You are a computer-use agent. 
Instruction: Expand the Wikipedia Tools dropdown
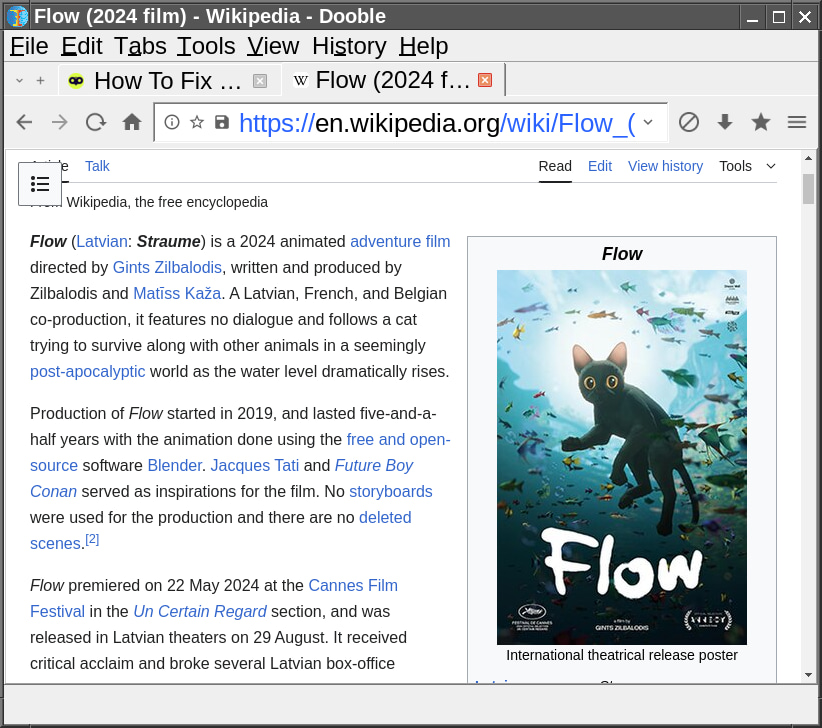747,166
